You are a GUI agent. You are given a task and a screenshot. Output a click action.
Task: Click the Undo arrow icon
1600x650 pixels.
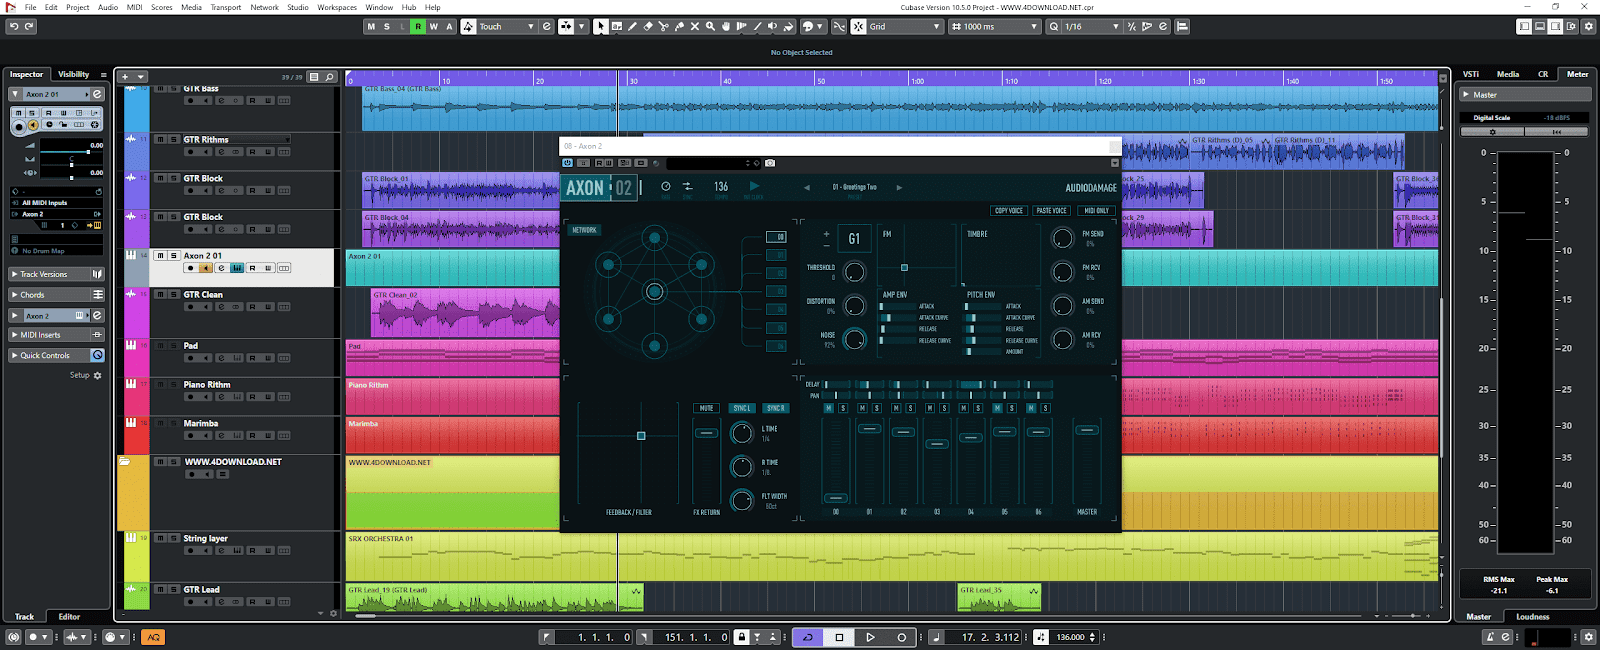point(13,27)
